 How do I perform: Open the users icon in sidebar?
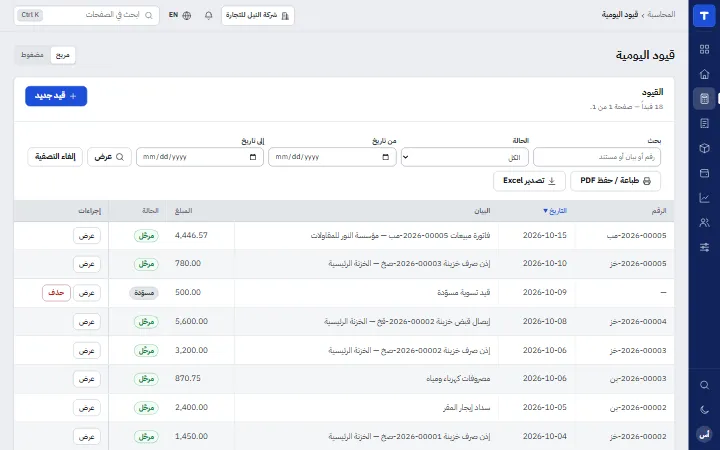(704, 223)
